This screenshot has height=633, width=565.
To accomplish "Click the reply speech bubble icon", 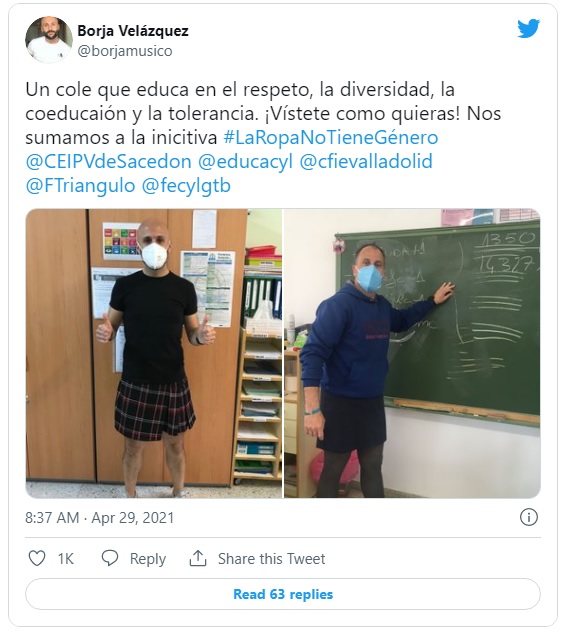I will click(109, 558).
